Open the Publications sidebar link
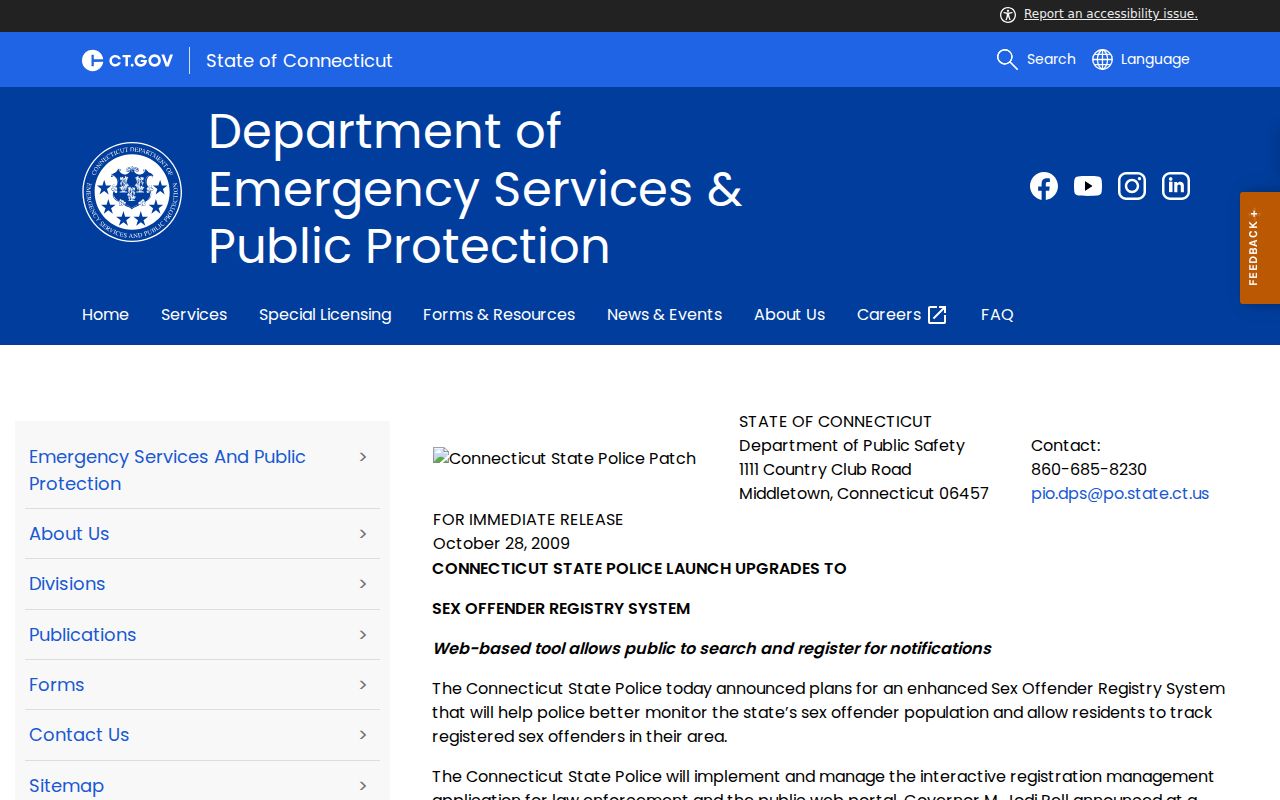This screenshot has width=1280, height=800. click(82, 635)
